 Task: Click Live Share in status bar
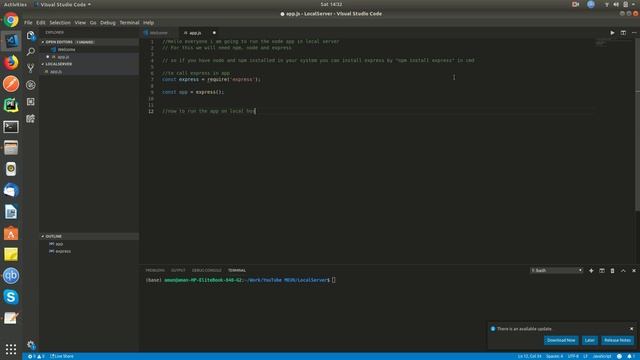coord(62,356)
